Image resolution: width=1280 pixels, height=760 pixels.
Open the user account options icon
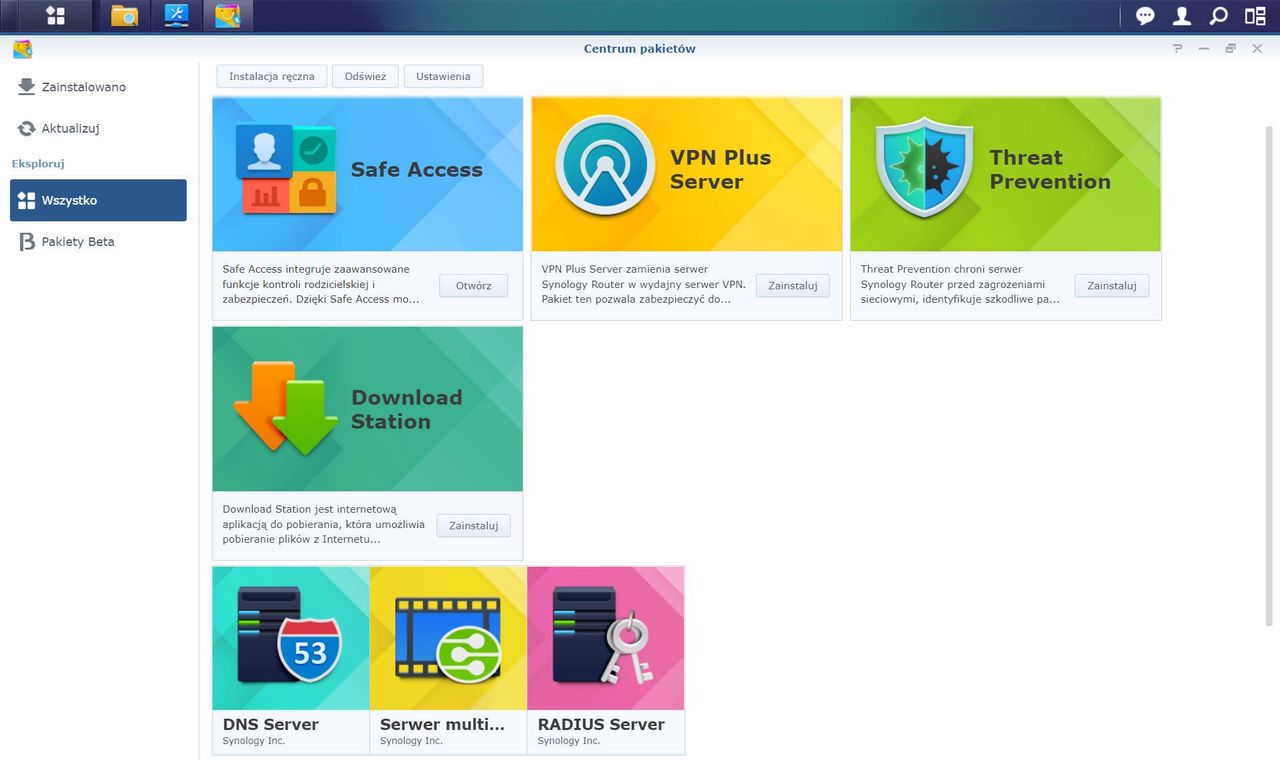1182,15
